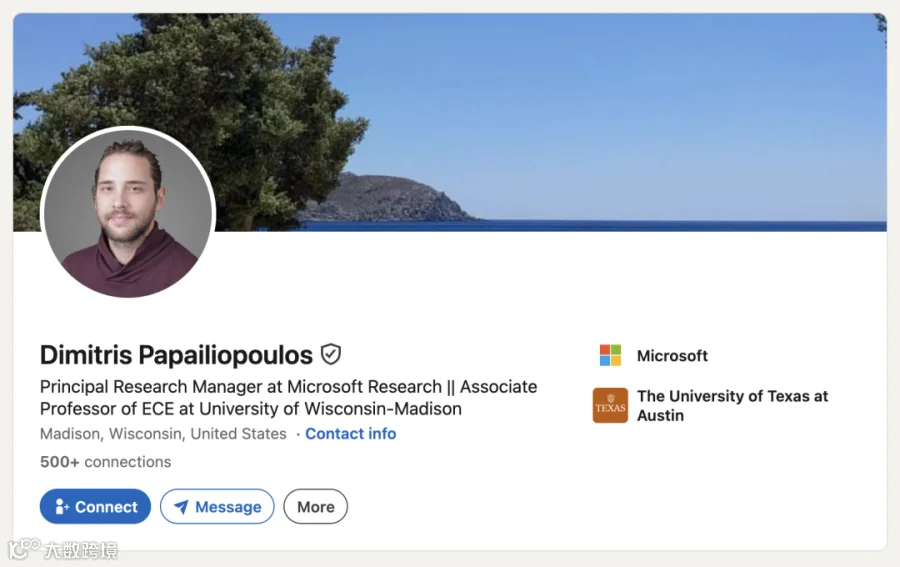Click the verification shield badge icon
900x567 pixels.
pos(331,355)
